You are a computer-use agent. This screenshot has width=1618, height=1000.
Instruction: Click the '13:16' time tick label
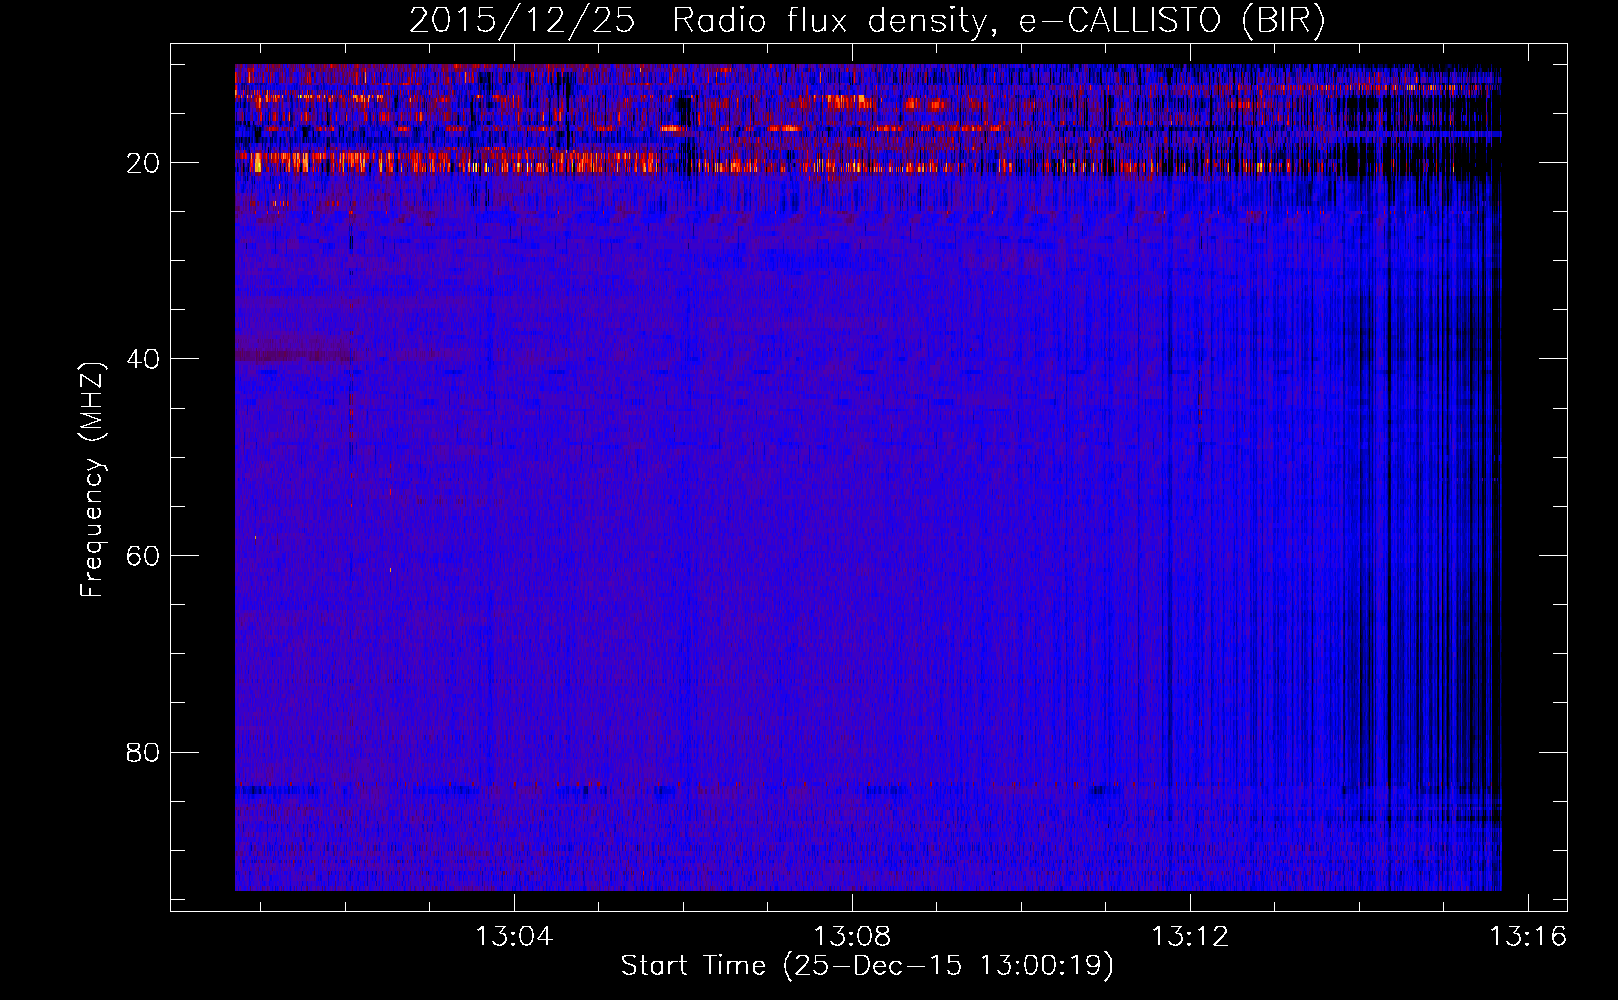point(1528,937)
